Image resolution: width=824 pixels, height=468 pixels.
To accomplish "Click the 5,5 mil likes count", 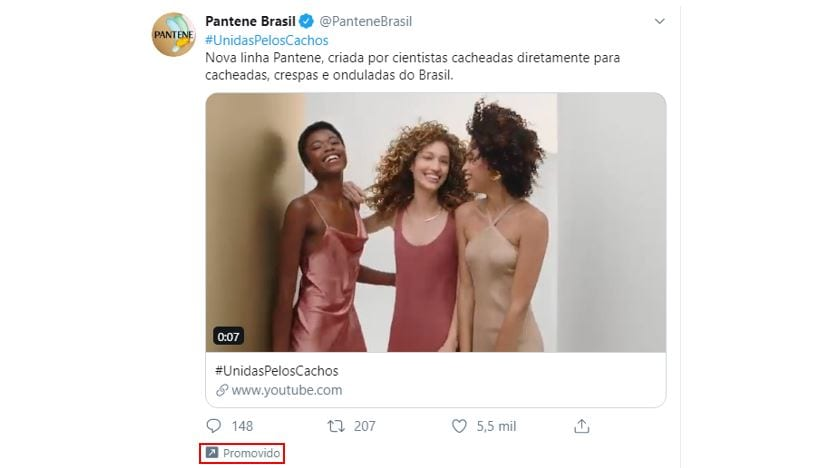I will tap(497, 426).
